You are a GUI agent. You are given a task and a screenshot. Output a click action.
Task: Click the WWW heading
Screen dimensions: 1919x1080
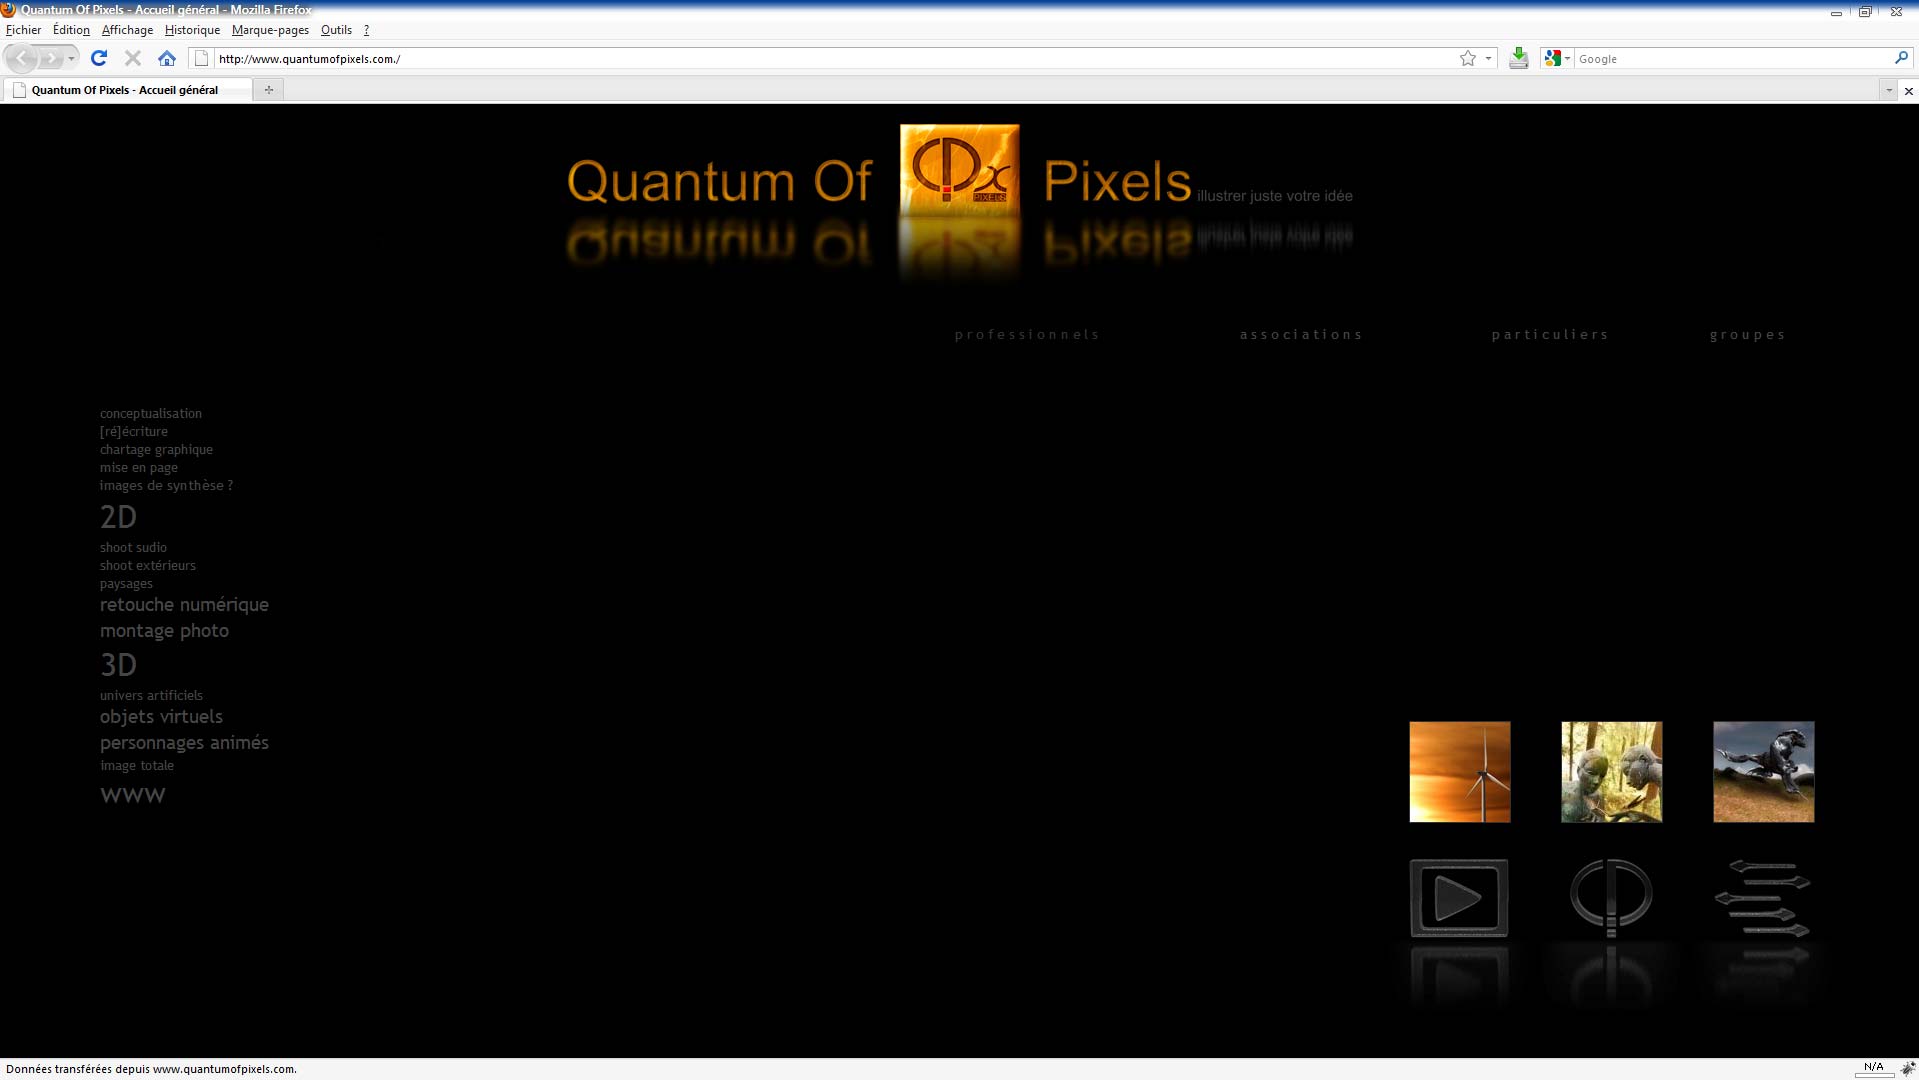click(x=133, y=795)
